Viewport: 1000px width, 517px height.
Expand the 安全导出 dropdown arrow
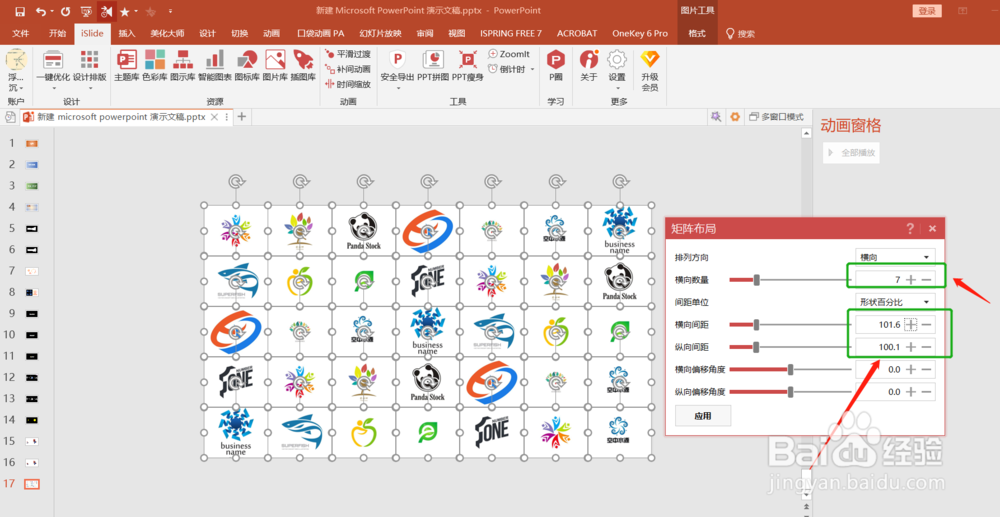click(398, 89)
